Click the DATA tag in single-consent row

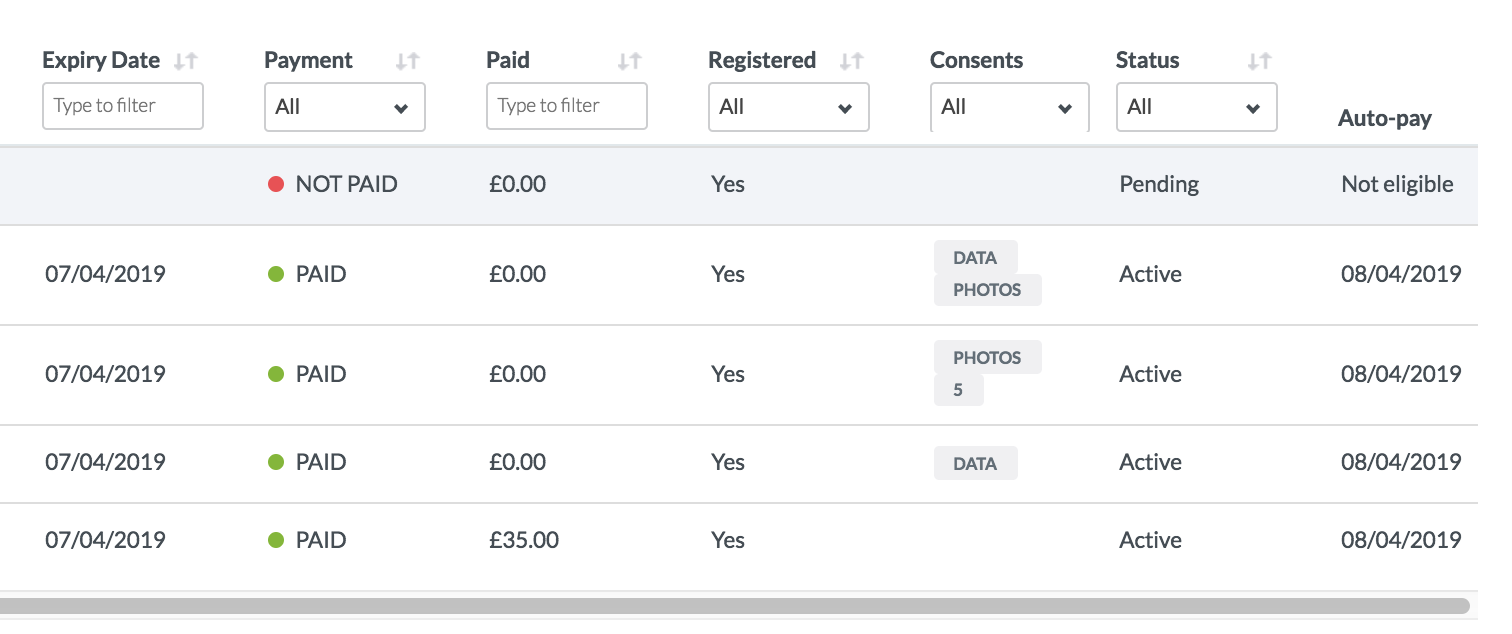[x=975, y=464]
